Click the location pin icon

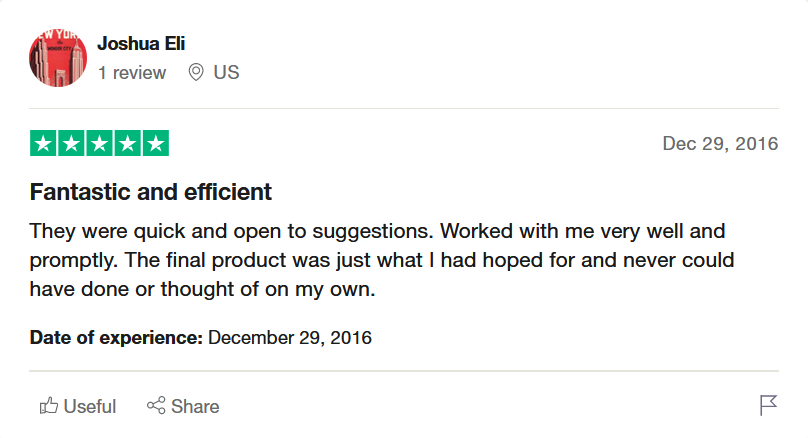tap(196, 72)
